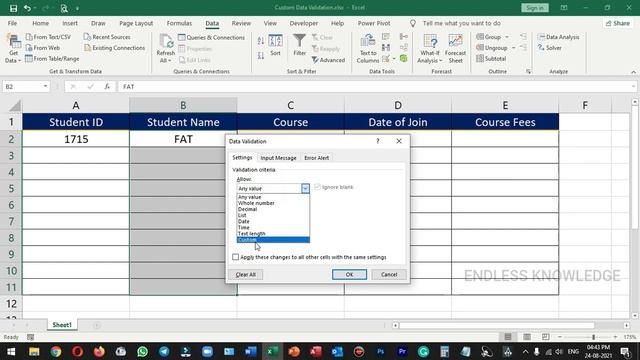Click the Refresh All icon
This screenshot has height=360, width=640.
click(166, 48)
